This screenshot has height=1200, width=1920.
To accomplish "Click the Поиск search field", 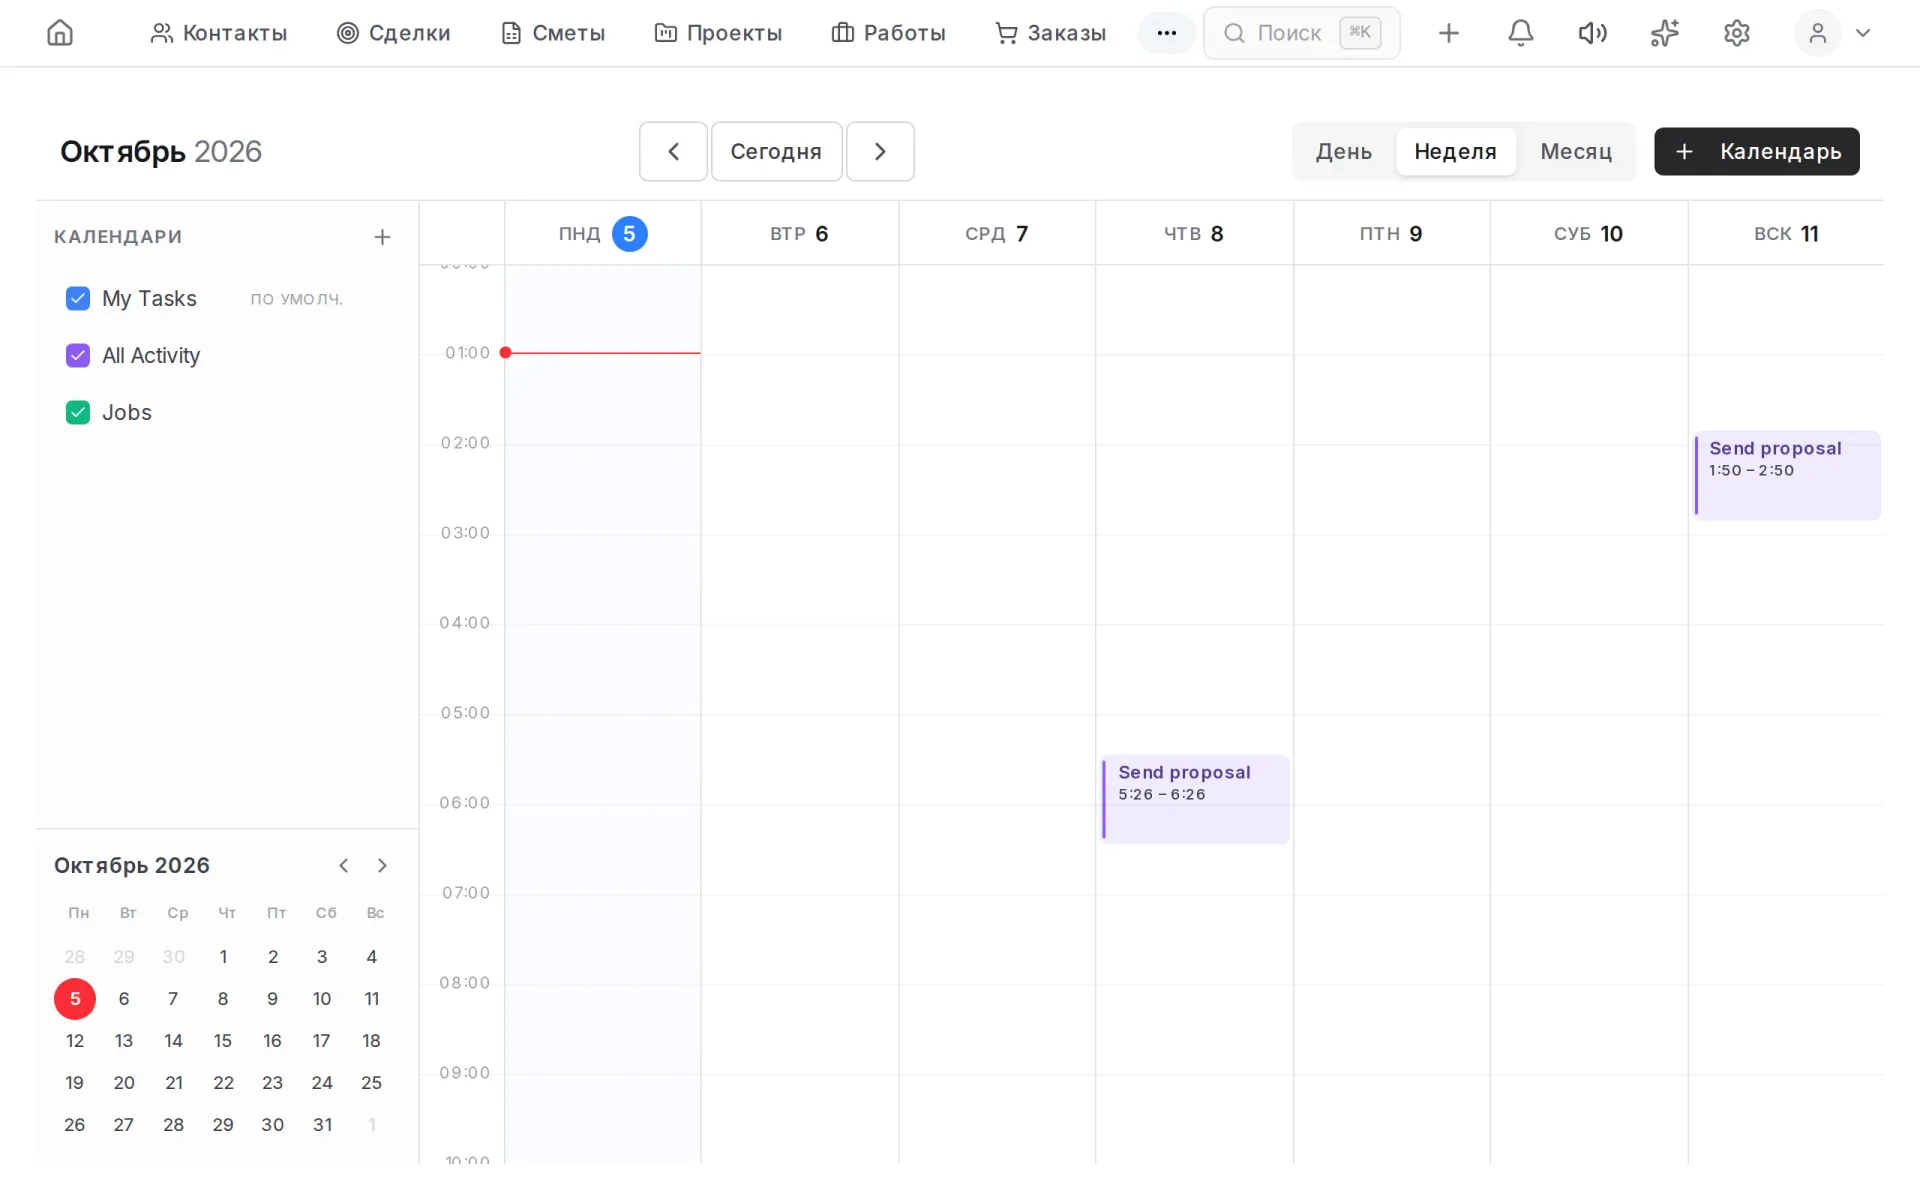I will coord(1301,33).
